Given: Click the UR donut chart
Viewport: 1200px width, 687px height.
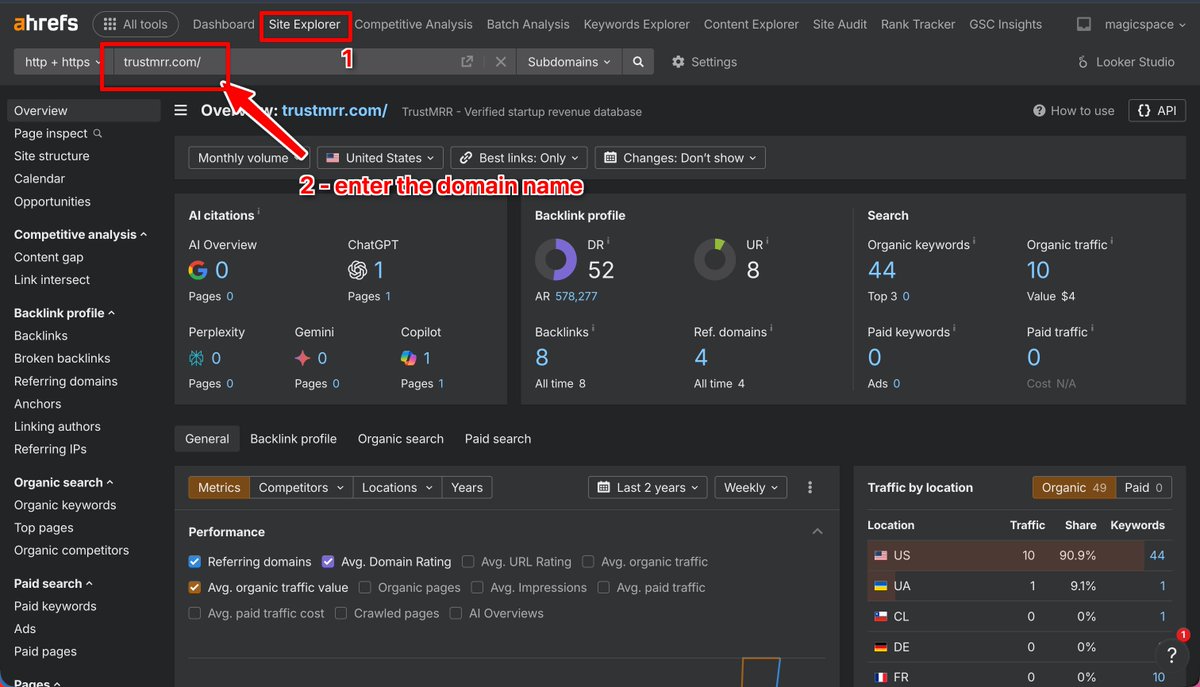Looking at the screenshot, I should pos(715,260).
